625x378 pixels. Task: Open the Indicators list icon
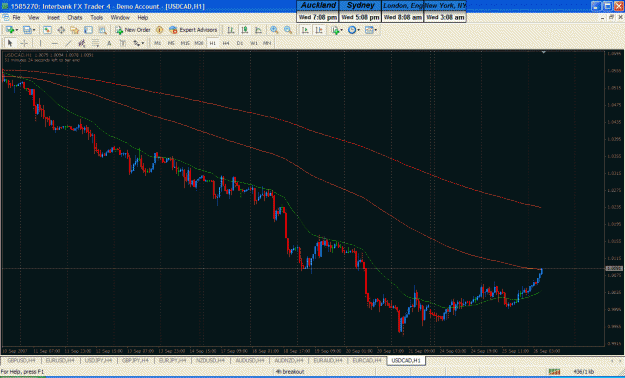pos(335,30)
